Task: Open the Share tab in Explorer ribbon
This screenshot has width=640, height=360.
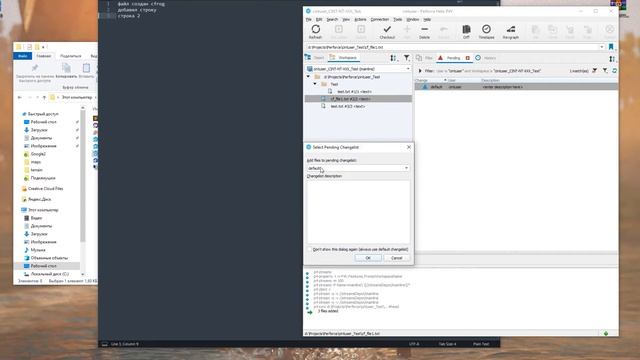Action: pos(71,56)
